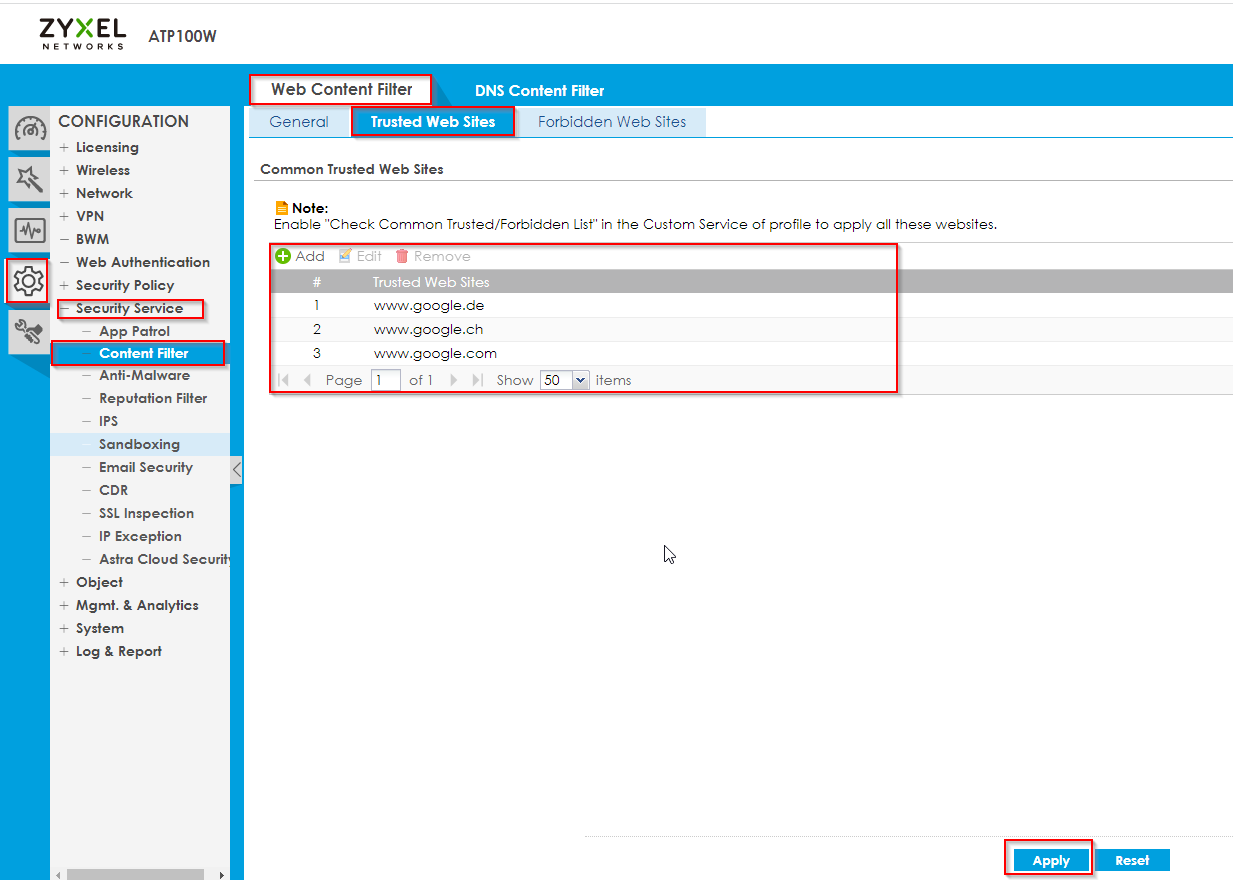Switch to the DNS Content Filter tab
This screenshot has width=1233, height=880.
pyautogui.click(x=539, y=90)
